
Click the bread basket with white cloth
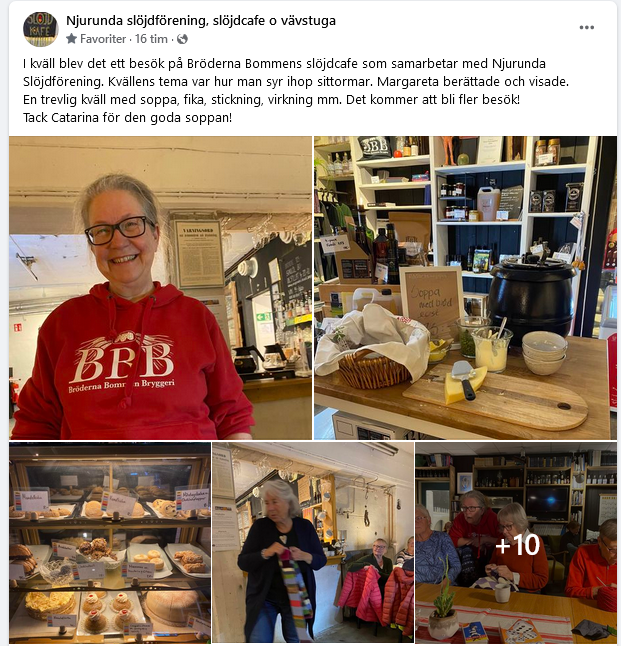coord(373,349)
